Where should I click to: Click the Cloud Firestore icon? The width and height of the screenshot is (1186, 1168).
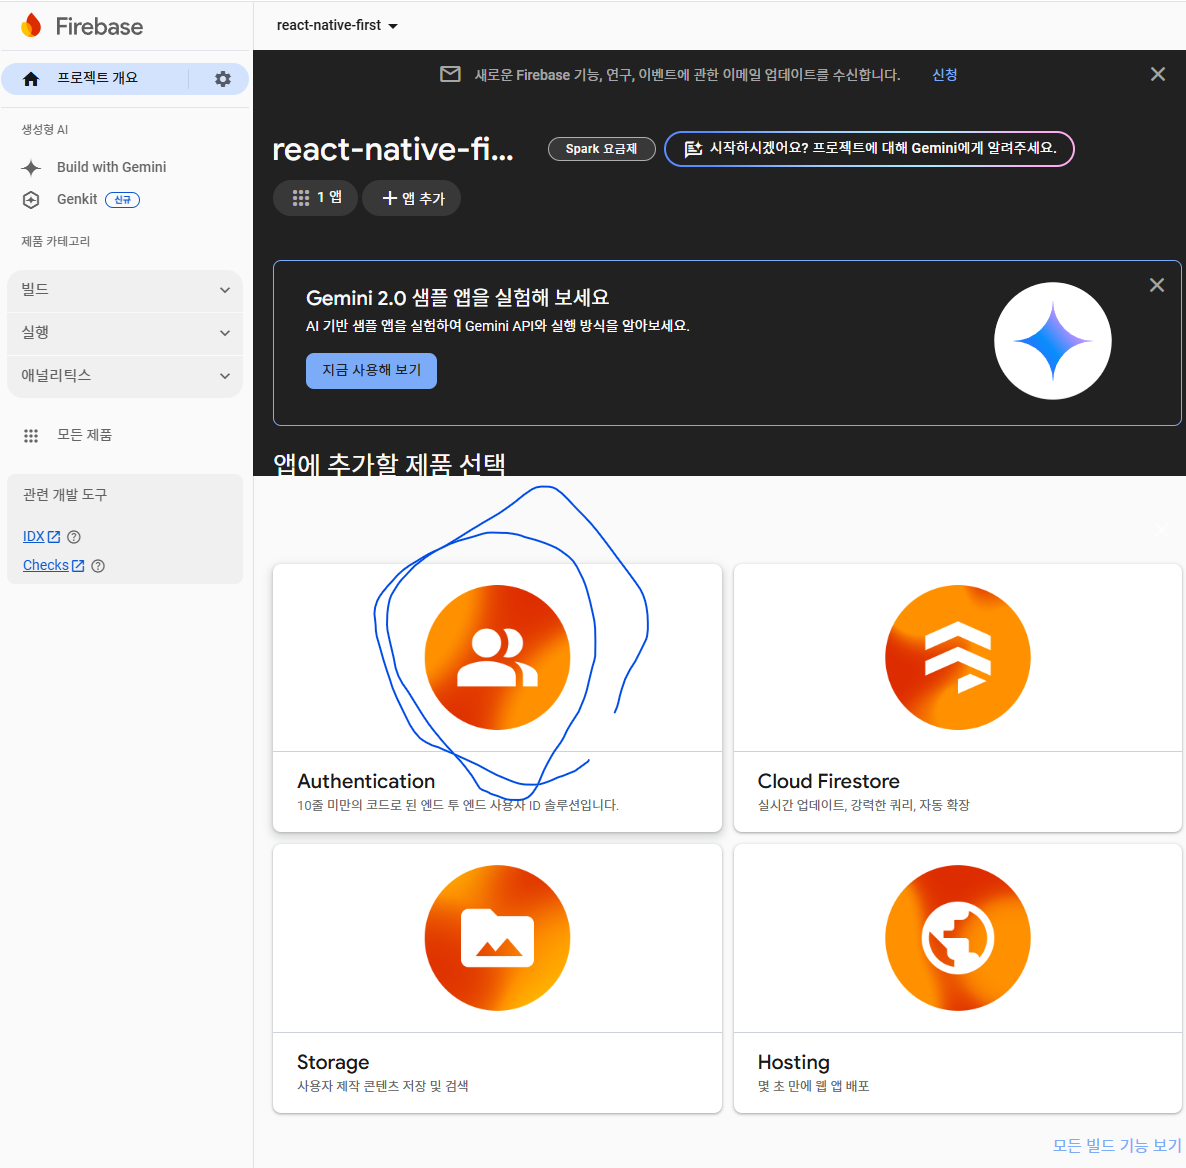click(958, 657)
